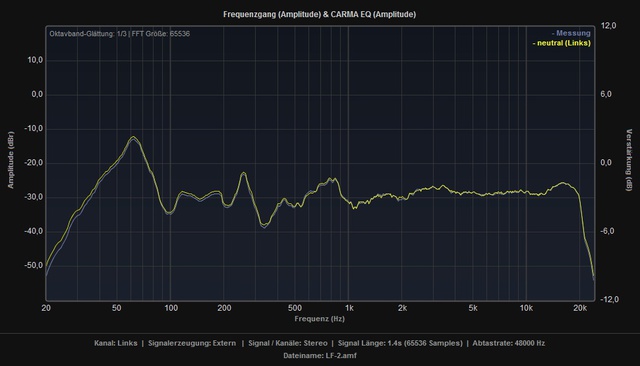Click the Amplitude (dBr) axis title
The image size is (640, 366).
[x=11, y=160]
